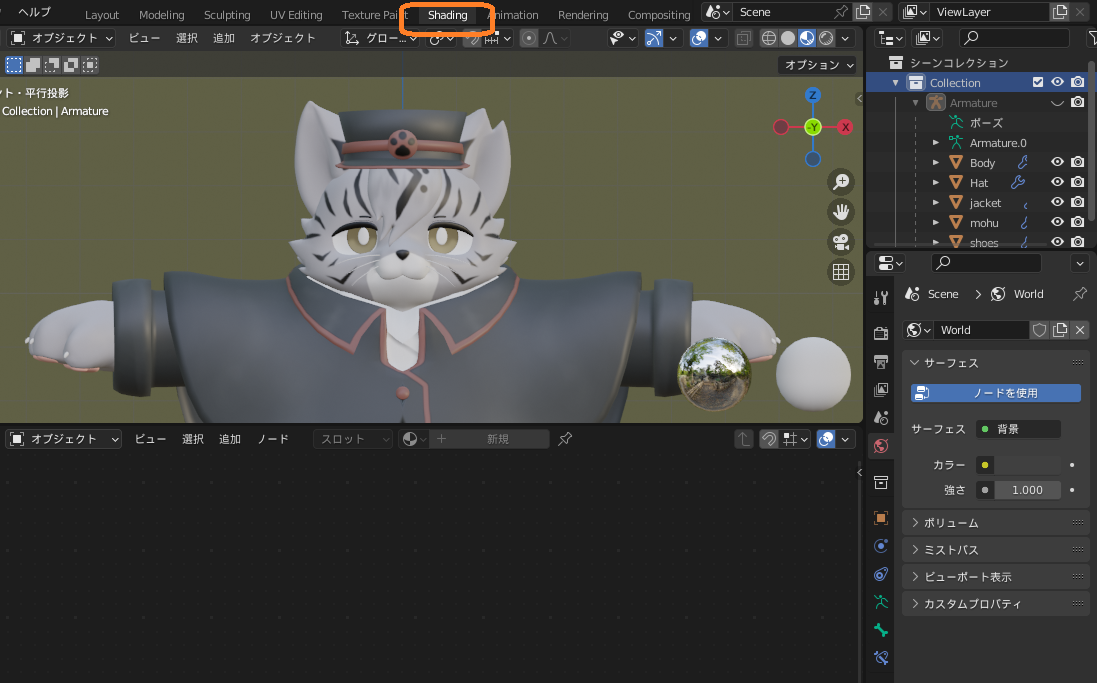
Task: Open the View Layer properties tab
Action: (x=881, y=389)
